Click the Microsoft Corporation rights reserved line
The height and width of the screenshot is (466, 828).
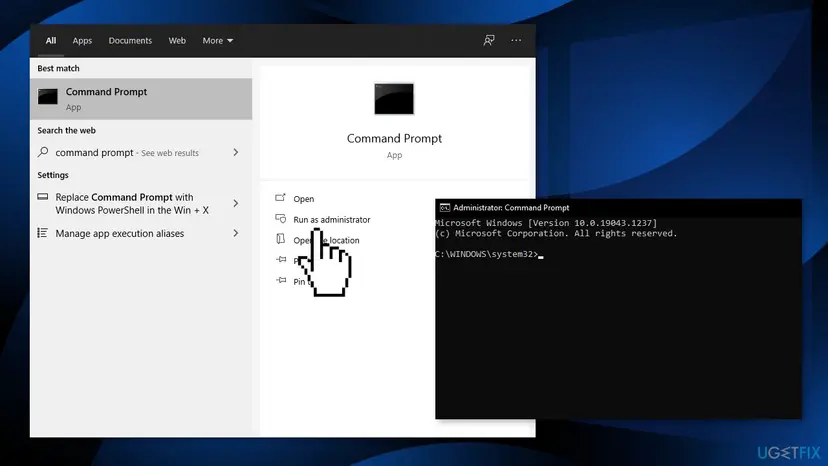coord(556,233)
